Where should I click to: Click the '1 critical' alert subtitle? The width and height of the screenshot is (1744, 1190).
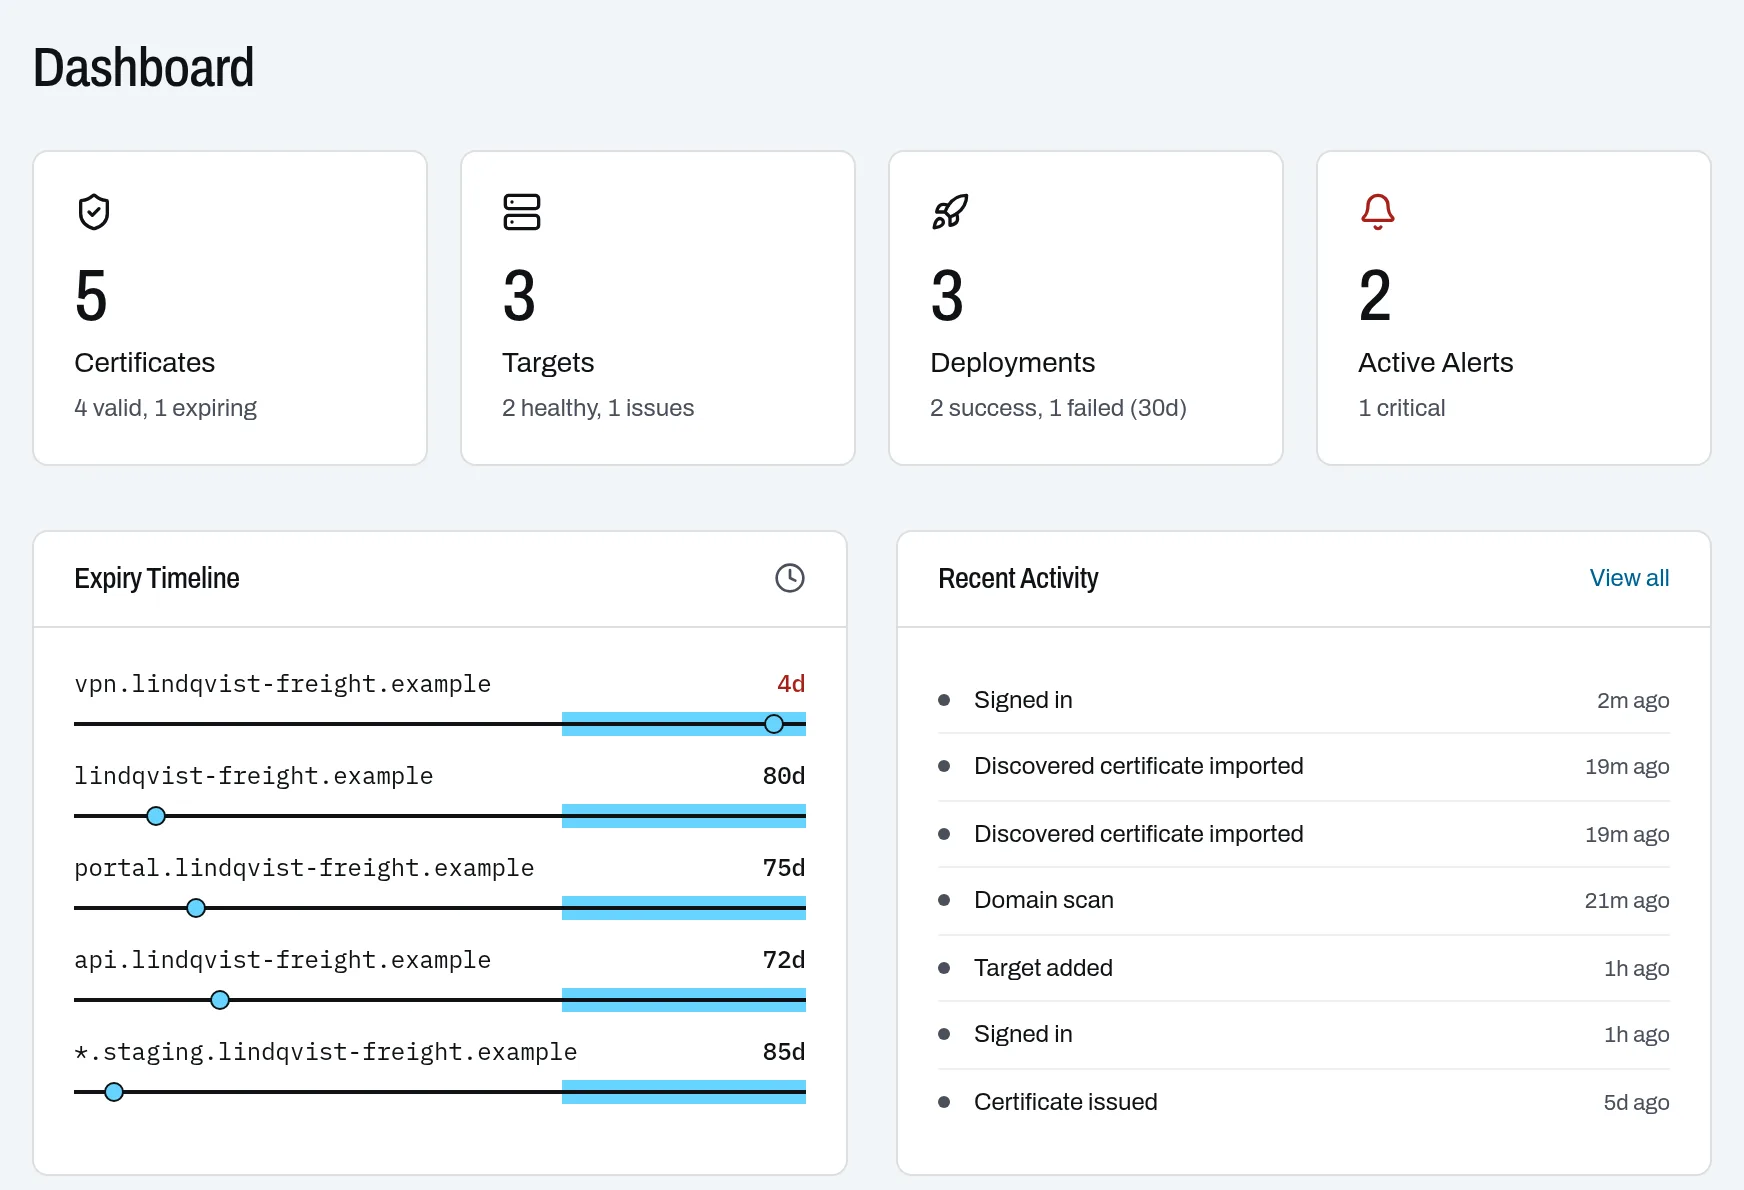pyautogui.click(x=1401, y=408)
